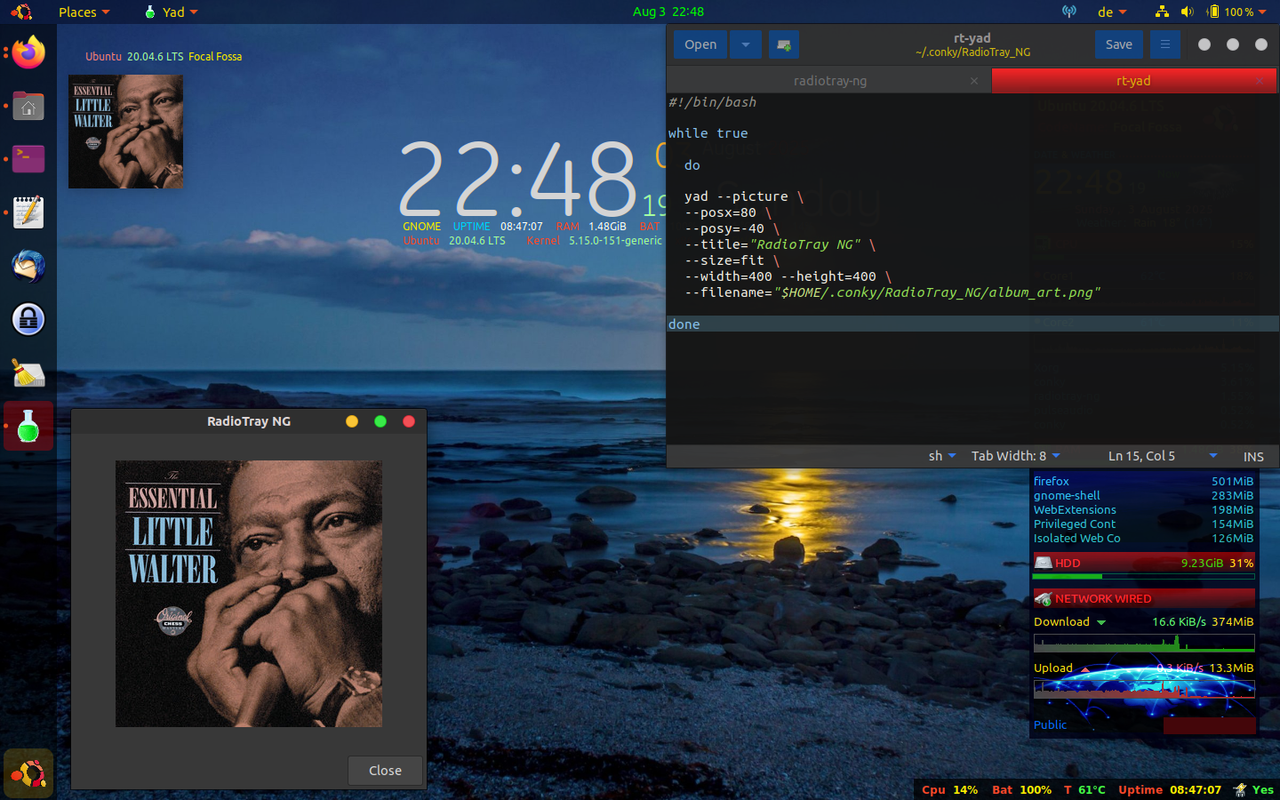1280x800 pixels.
Task: Click 'firefox' 501MiB in conky process list
Action: pos(1143,481)
